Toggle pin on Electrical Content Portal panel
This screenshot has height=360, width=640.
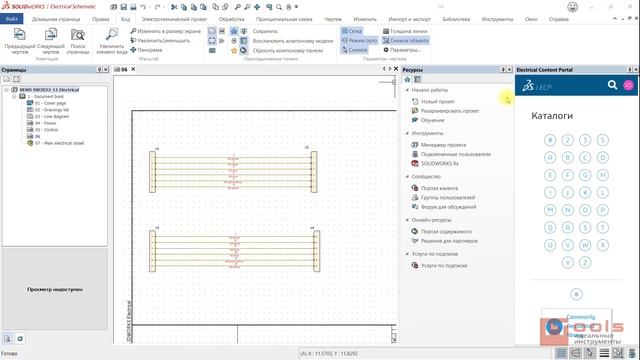pyautogui.click(x=629, y=70)
